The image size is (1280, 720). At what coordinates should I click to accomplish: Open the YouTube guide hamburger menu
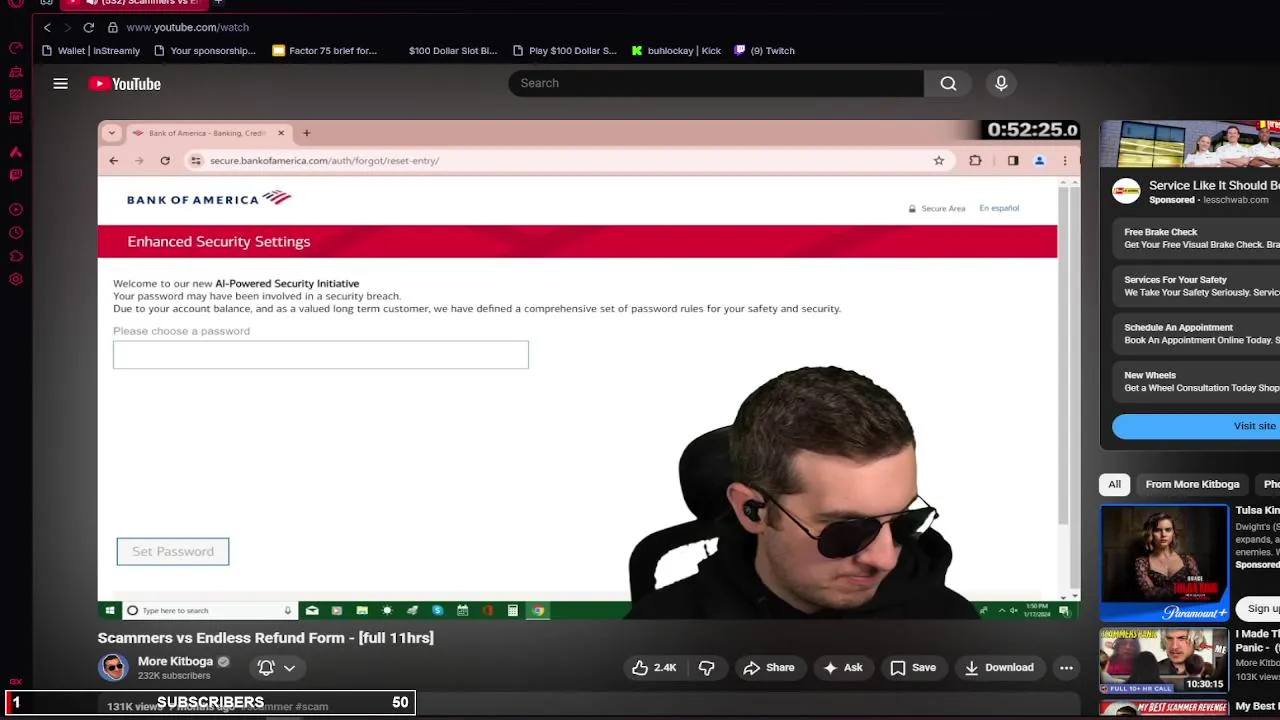61,84
